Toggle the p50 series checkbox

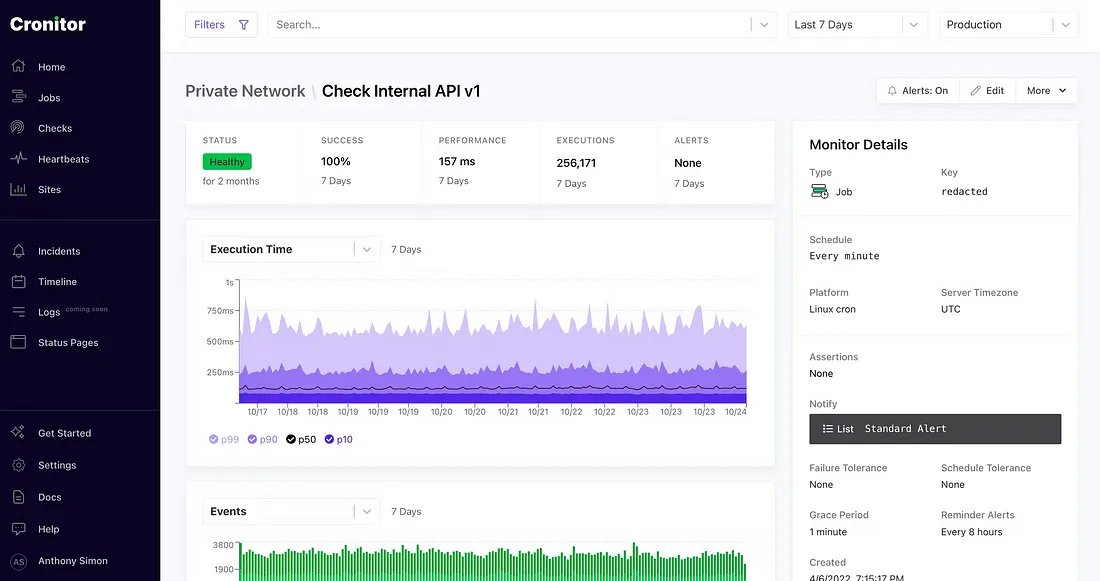pos(291,439)
